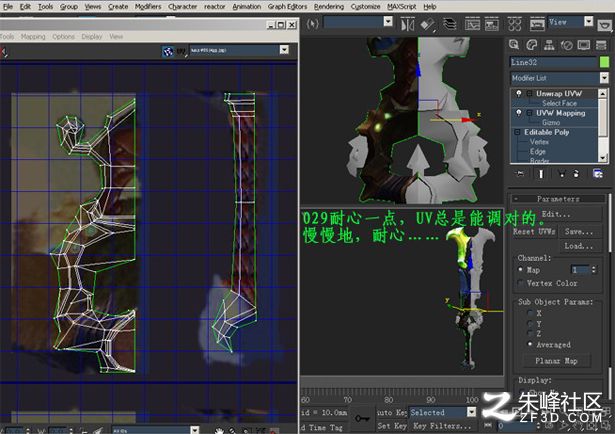
Task: Open the Graph Editors menu
Action: [x=287, y=7]
